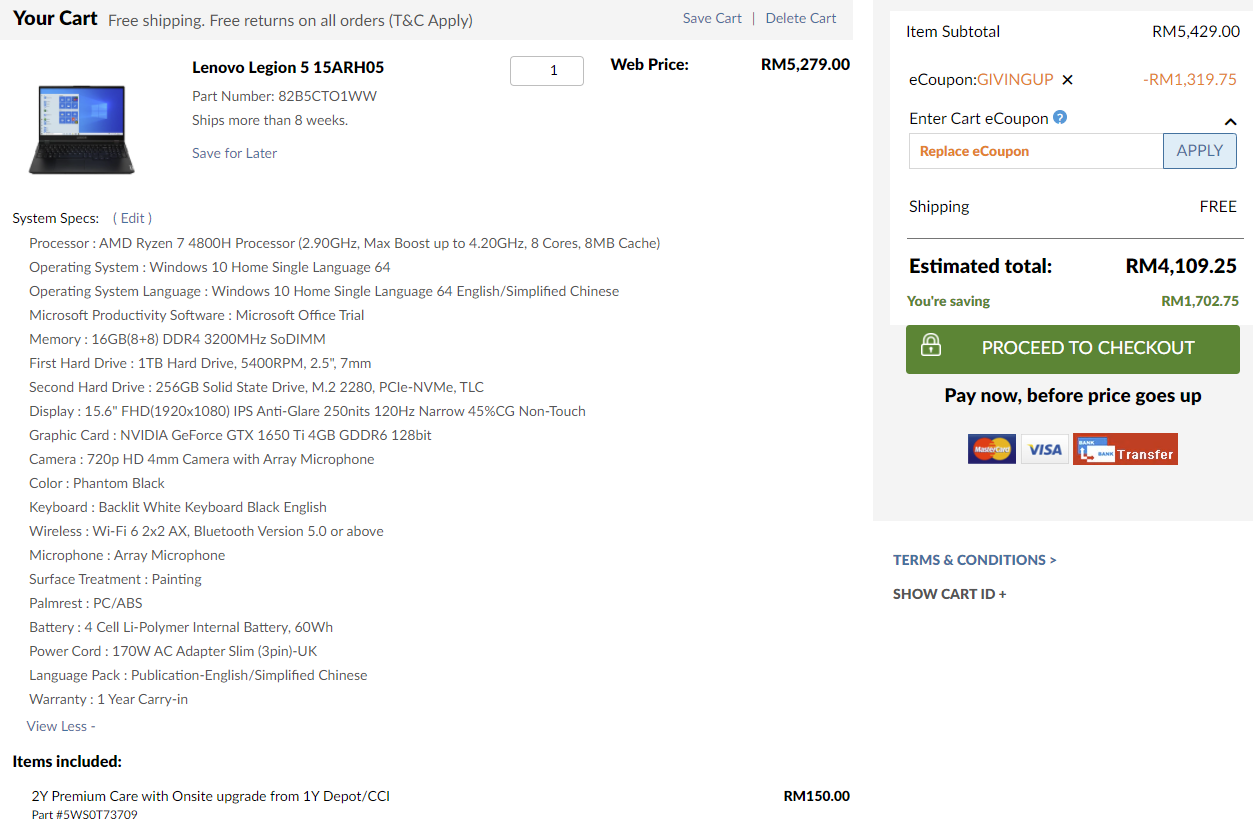This screenshot has height=829, width=1253.
Task: Click the Bank Transfer payment icon
Action: pyautogui.click(x=1125, y=449)
